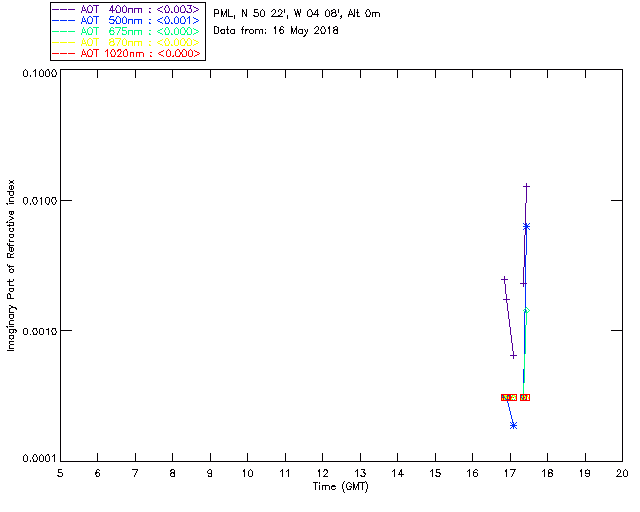
Task: Click the x-axis tick label 20
Action: tap(622, 473)
